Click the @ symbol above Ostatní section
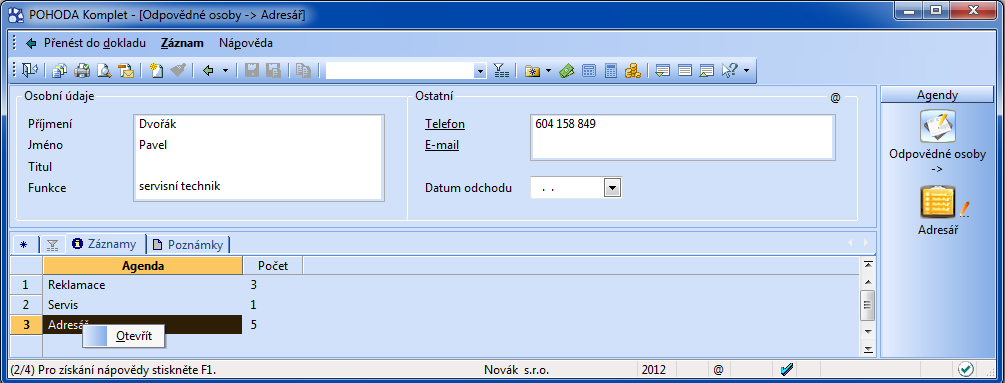The width and height of the screenshot is (1005, 383). (x=835, y=98)
